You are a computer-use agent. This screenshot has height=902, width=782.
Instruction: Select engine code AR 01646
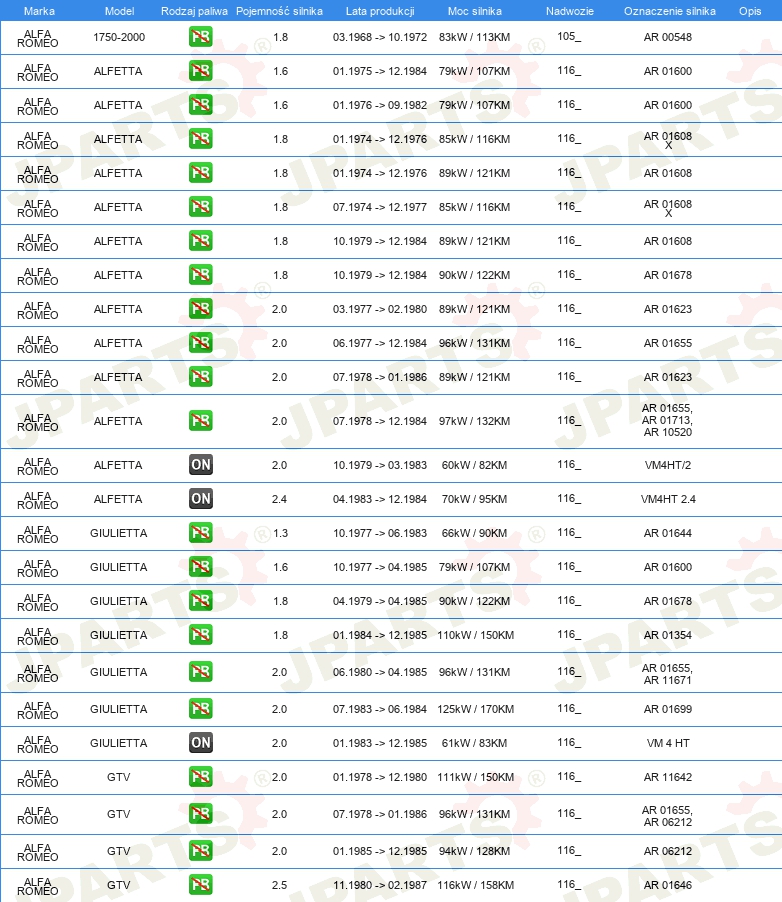point(667,885)
